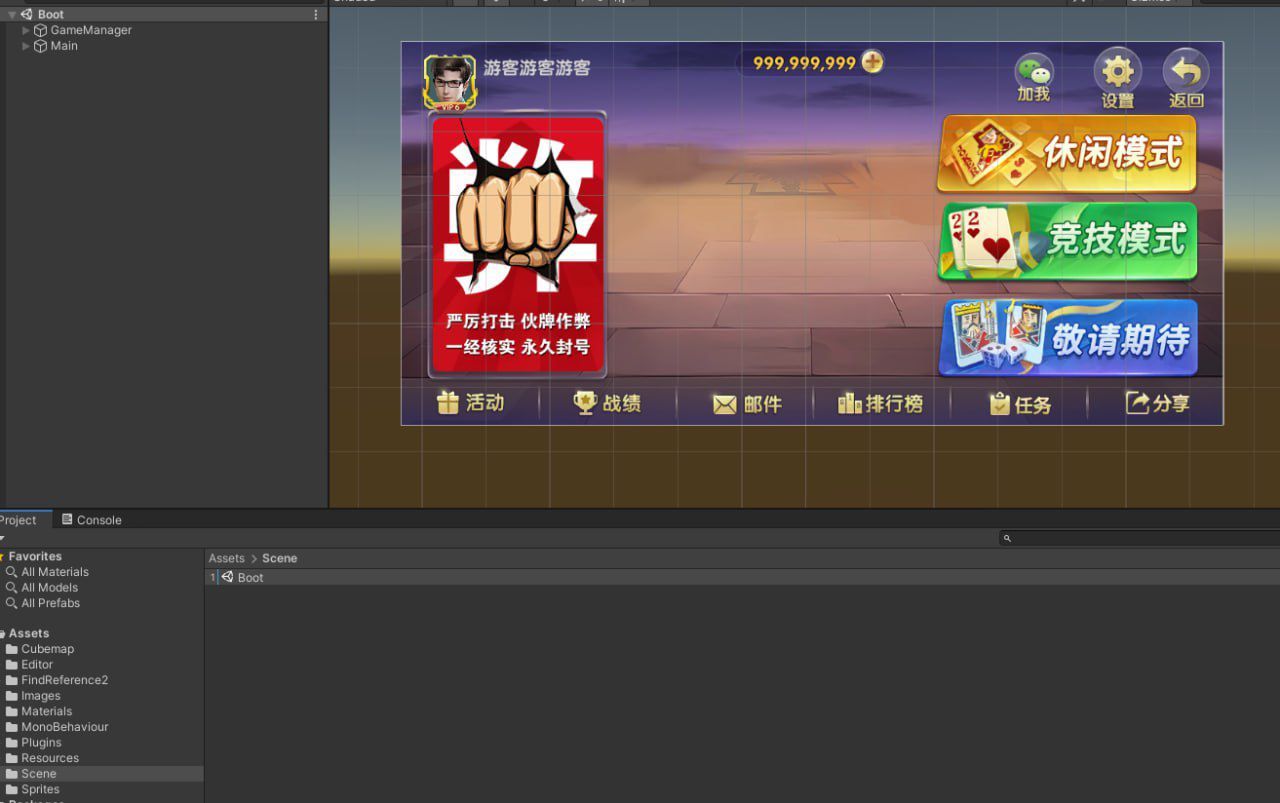
Task: Open the Hierarchy three-dot options menu
Action: (316, 15)
